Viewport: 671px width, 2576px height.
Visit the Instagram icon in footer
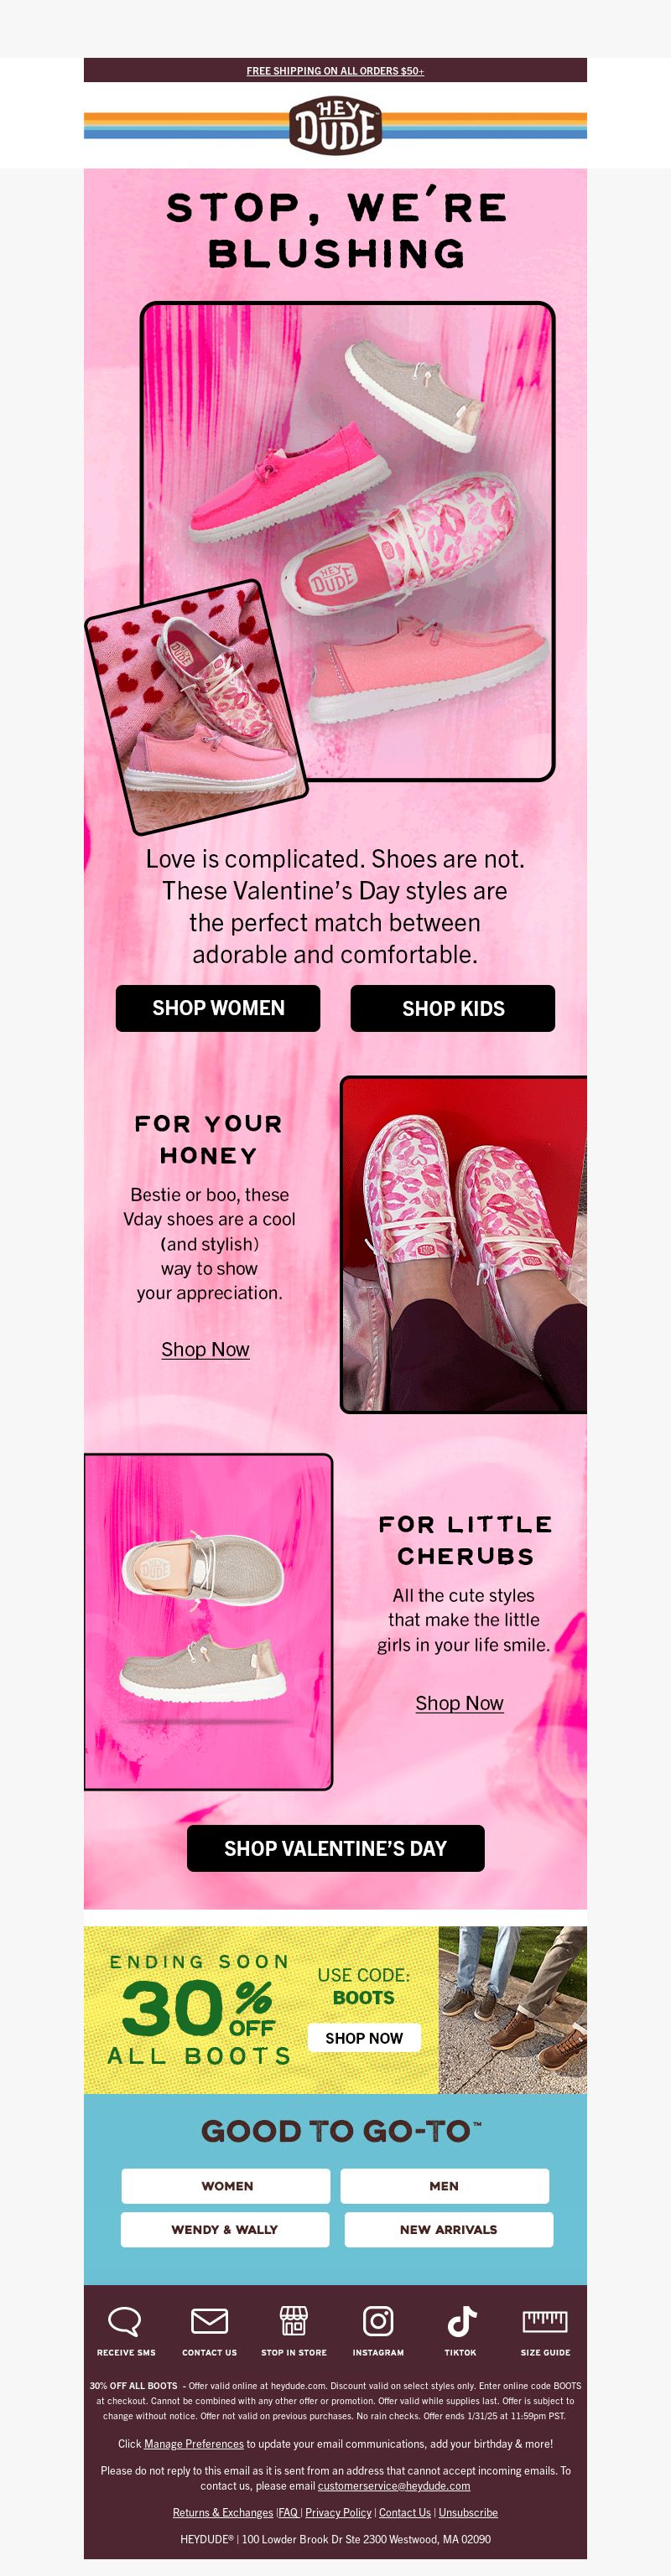click(x=378, y=2320)
